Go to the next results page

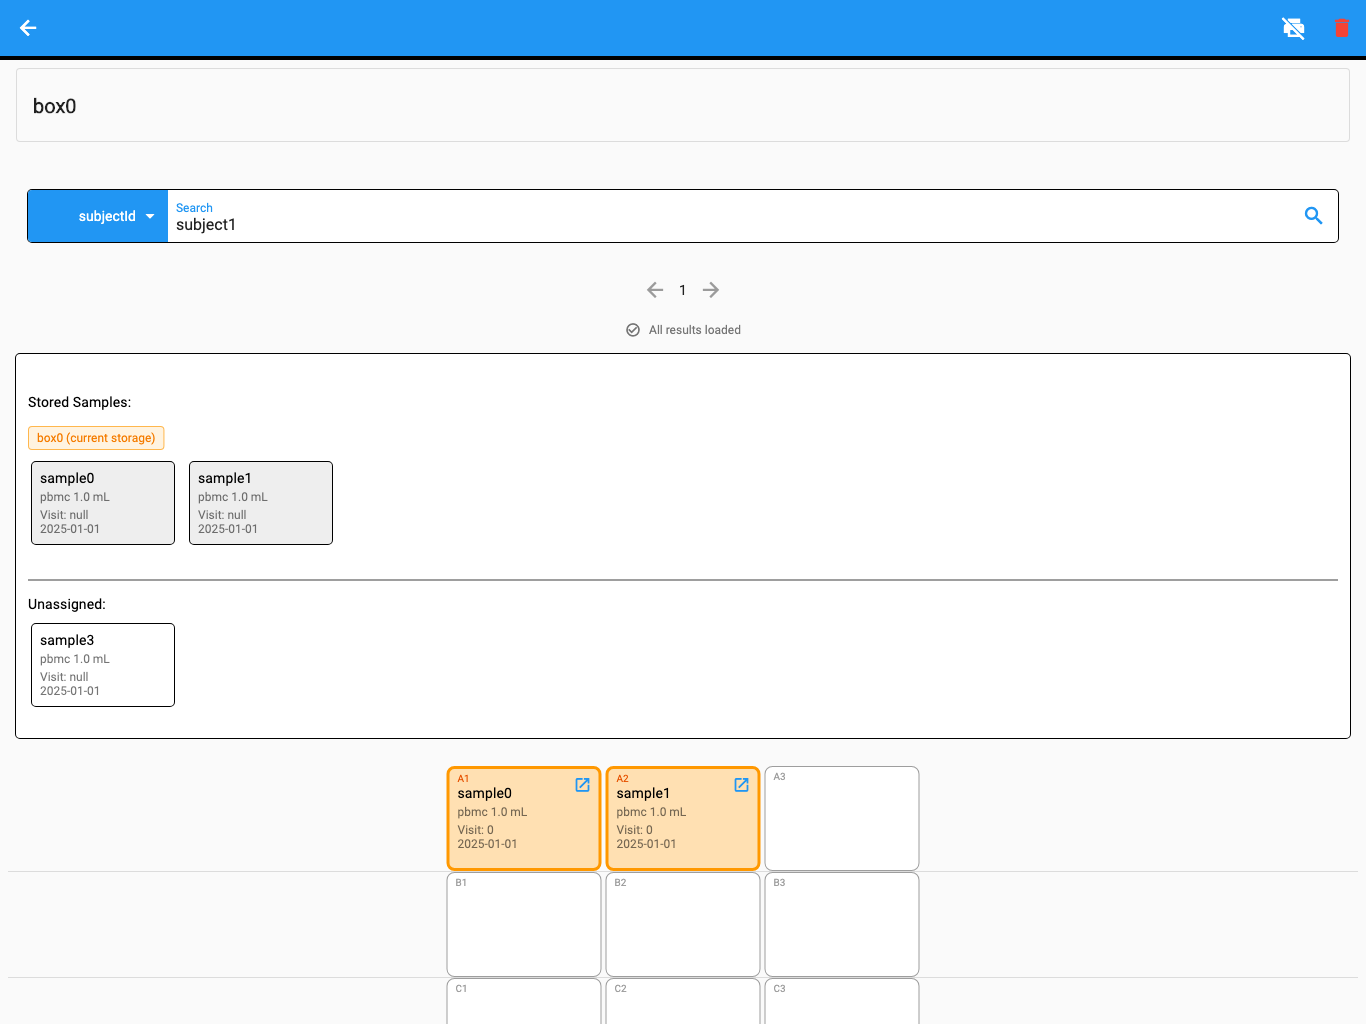pyautogui.click(x=711, y=290)
